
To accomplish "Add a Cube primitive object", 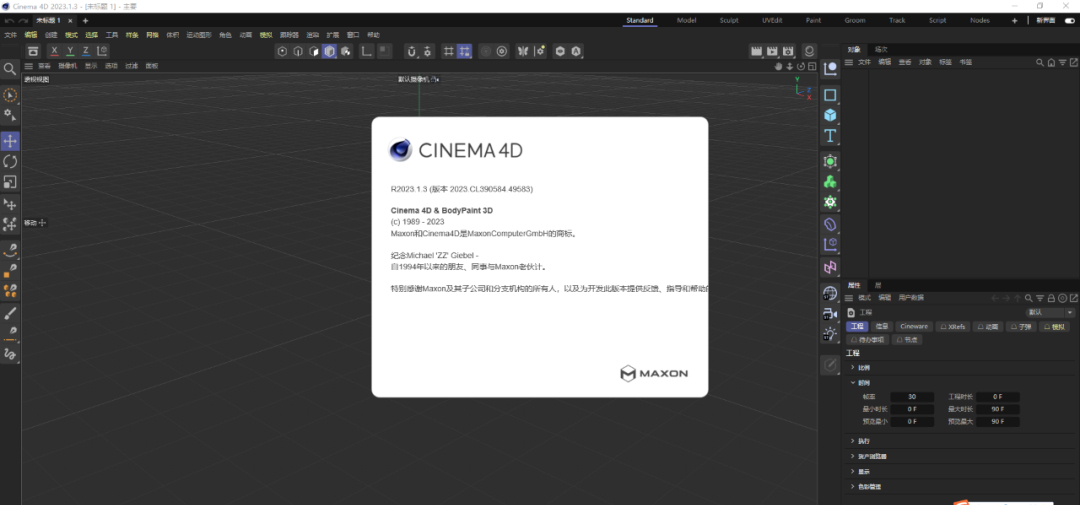I will point(830,115).
